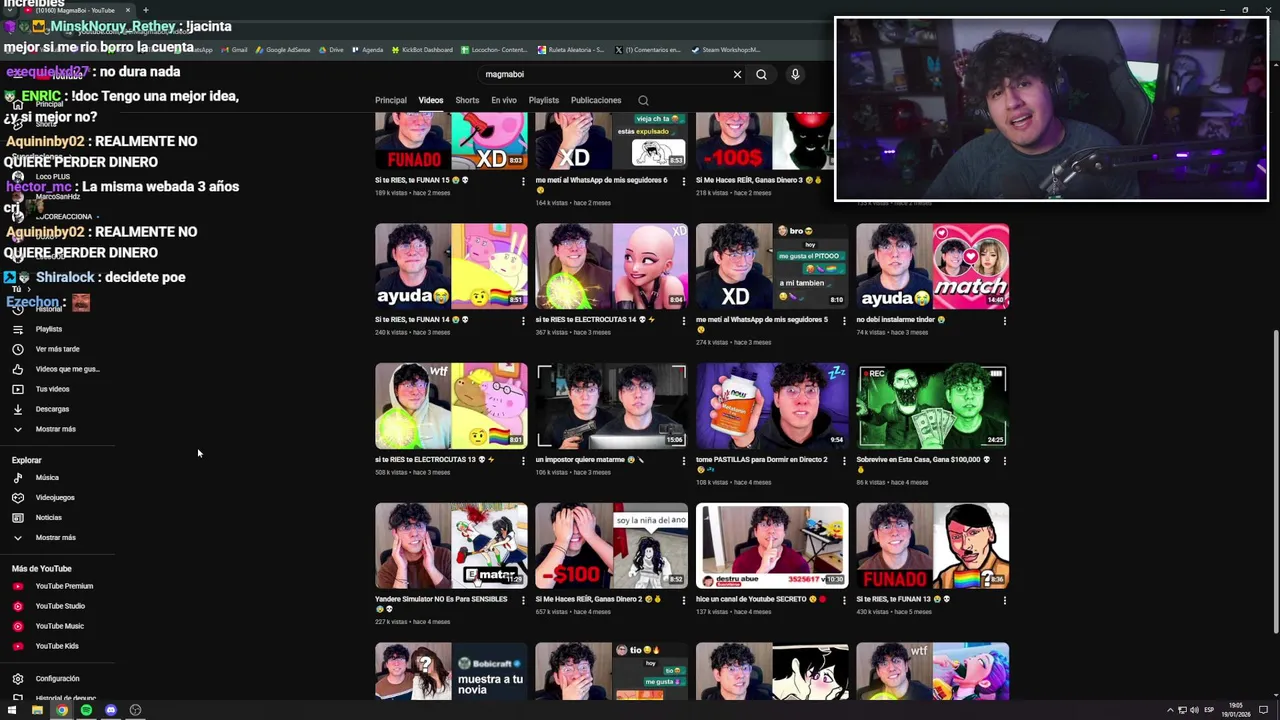The image size is (1280, 720).
Task: Play 'Si Me Haces REÍR, Ganas Dinero 2' thumbnail
Action: point(611,546)
